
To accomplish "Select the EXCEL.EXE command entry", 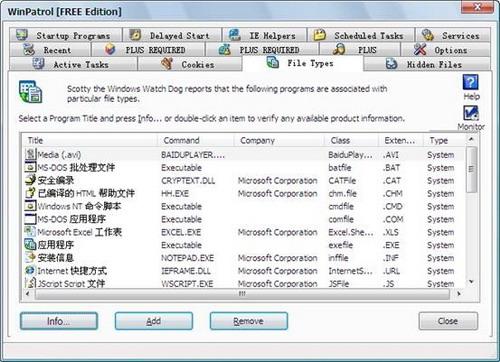I will click(x=181, y=232).
